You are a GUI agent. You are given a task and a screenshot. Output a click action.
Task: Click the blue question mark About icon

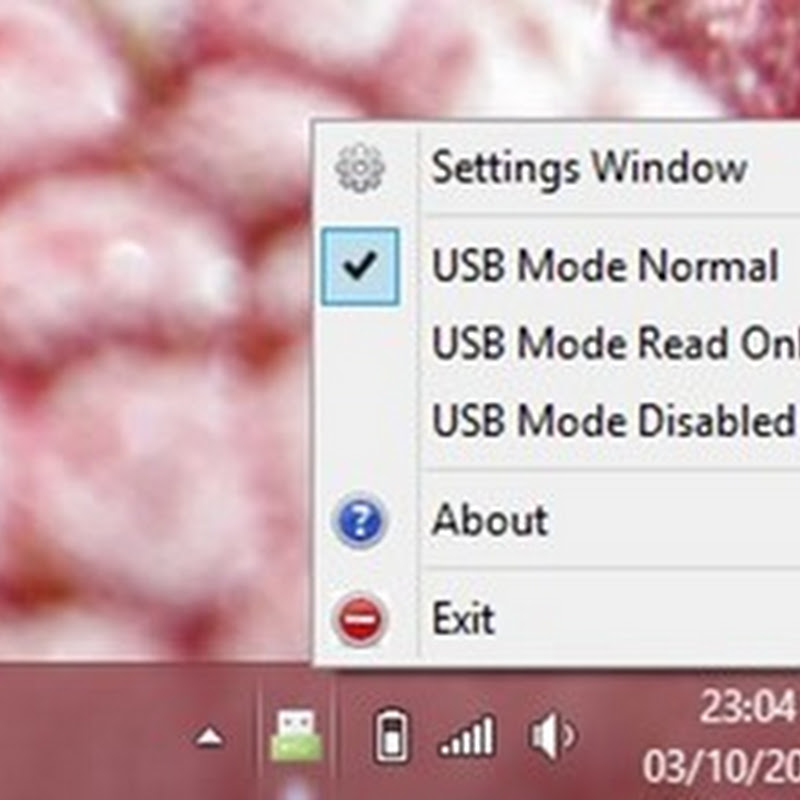(360, 521)
